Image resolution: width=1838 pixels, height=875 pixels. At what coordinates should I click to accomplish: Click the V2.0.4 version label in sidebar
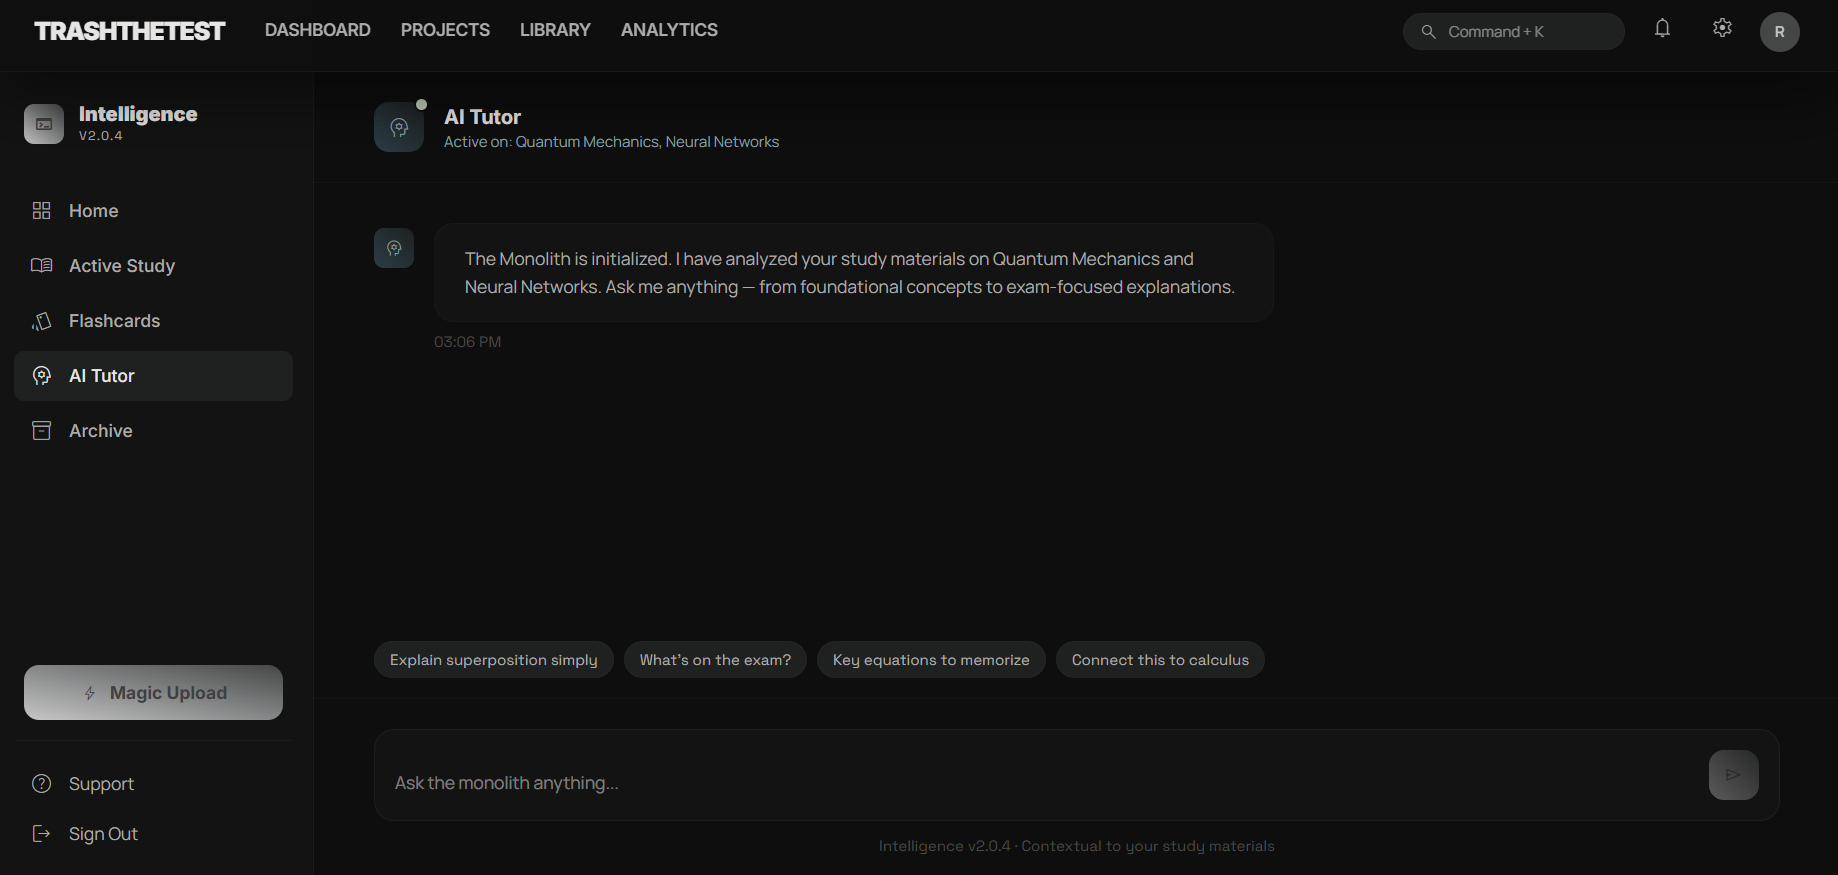101,136
